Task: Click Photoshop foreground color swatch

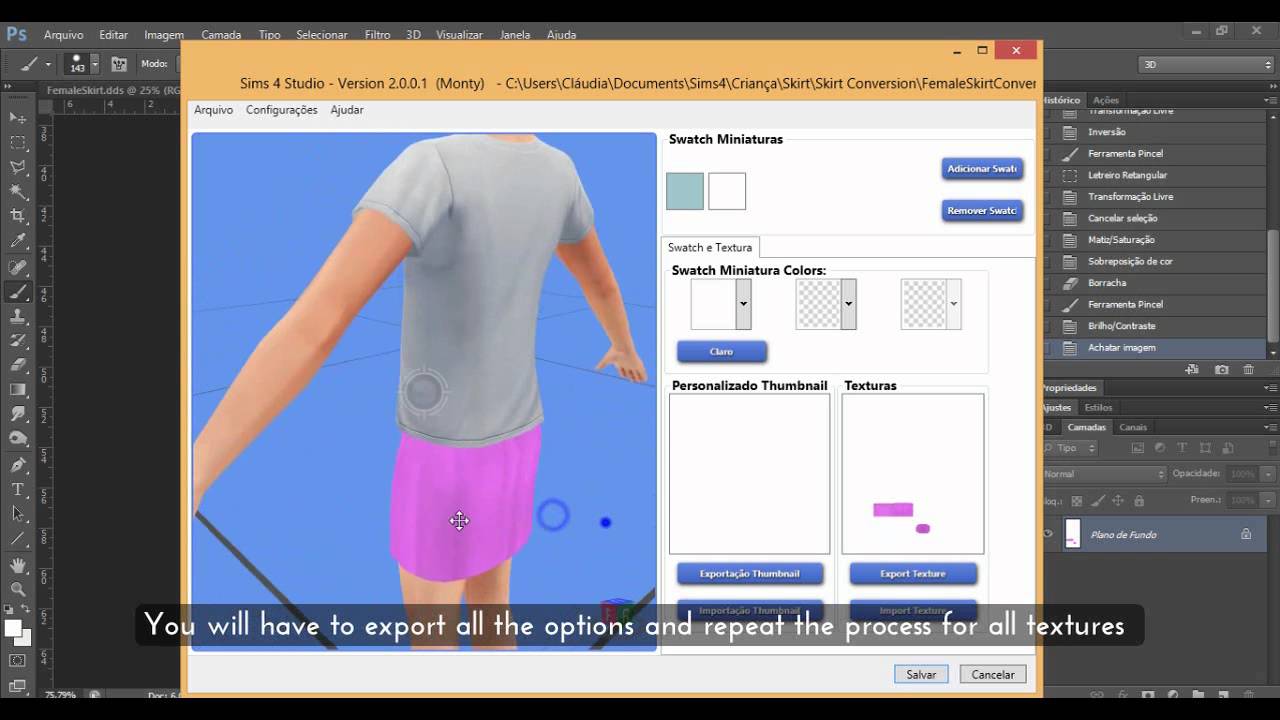Action: click(13, 629)
